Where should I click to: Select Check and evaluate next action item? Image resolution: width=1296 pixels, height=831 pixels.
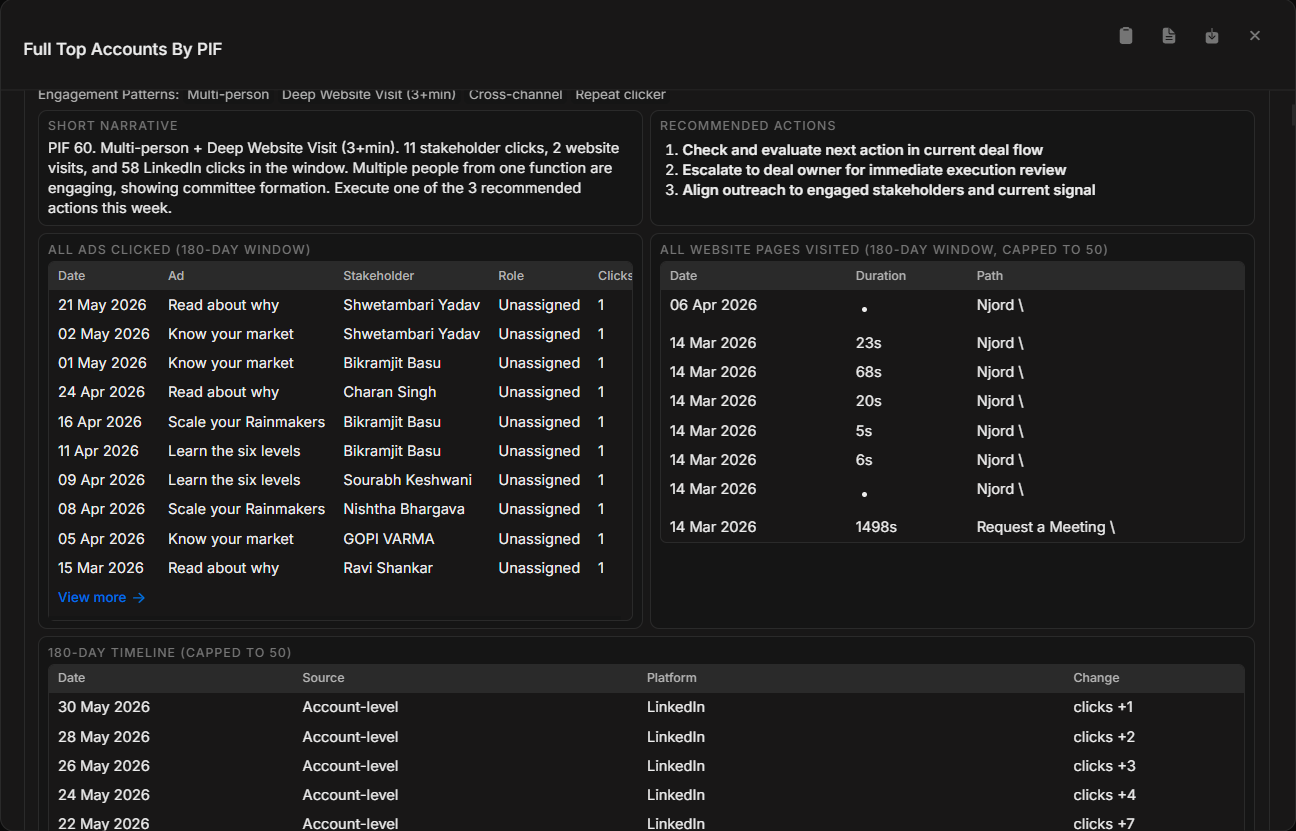[863, 150]
